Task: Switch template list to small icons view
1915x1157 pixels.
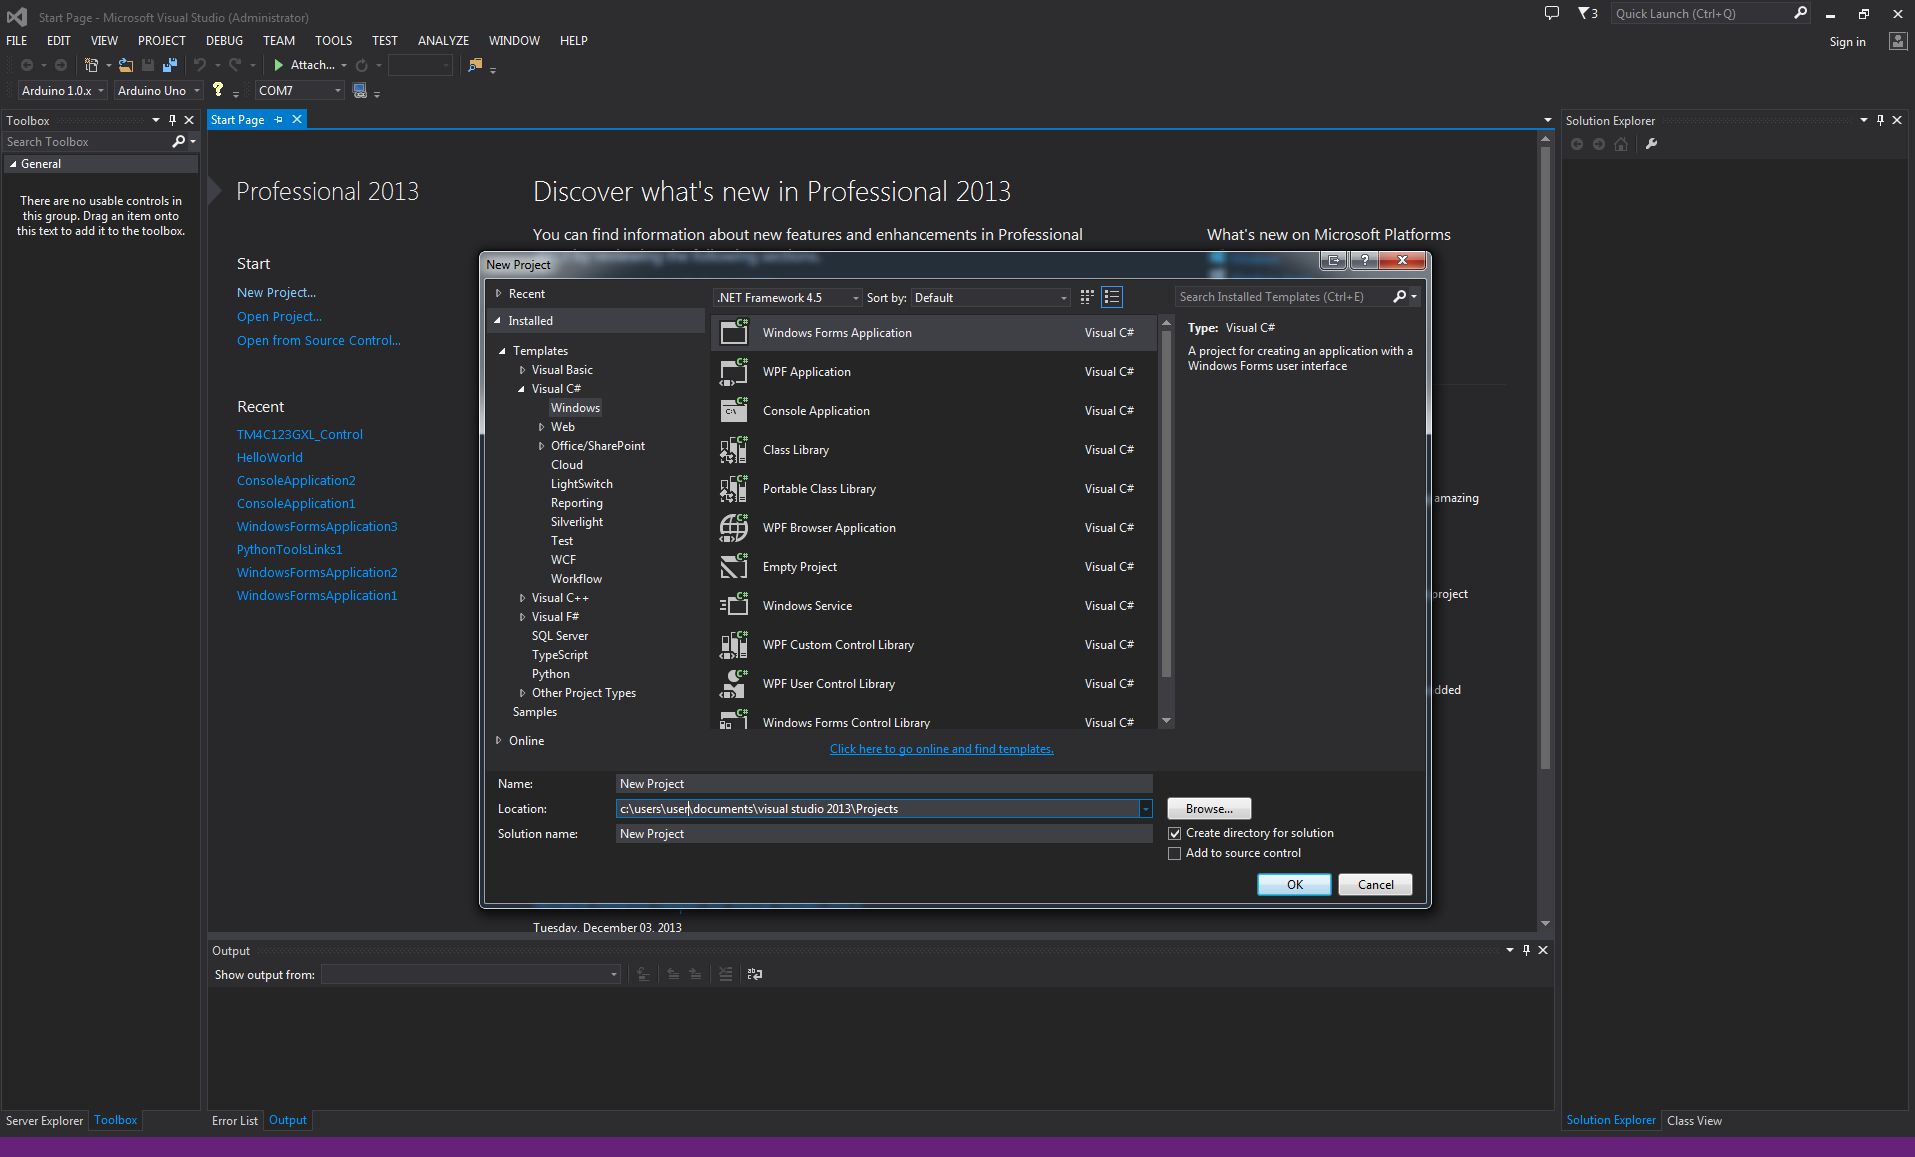Action: tap(1087, 297)
